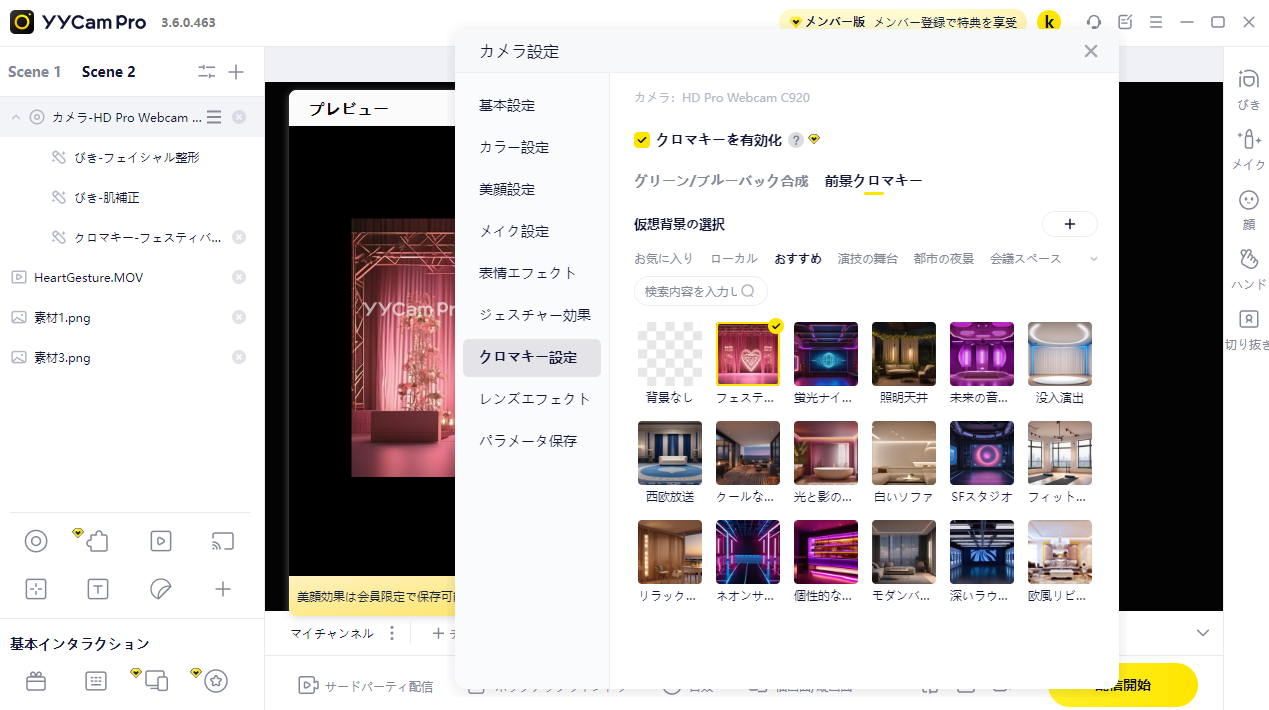Open the 切り抜き cutout sidebar icon
The image size is (1269, 710).
tap(1248, 328)
